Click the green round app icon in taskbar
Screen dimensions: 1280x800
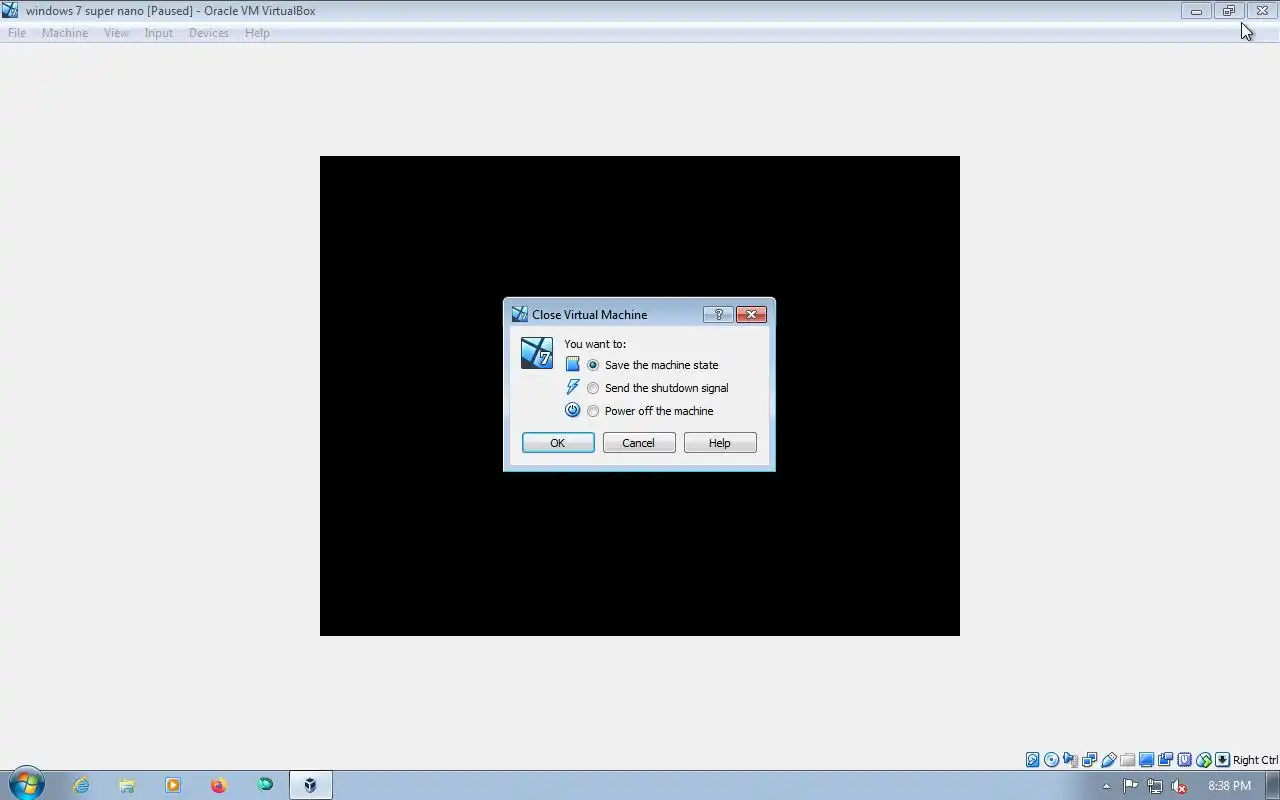click(265, 786)
